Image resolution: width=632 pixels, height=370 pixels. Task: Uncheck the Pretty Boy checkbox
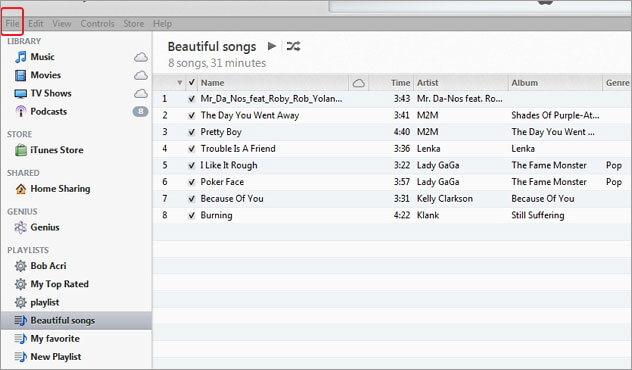tap(191, 132)
